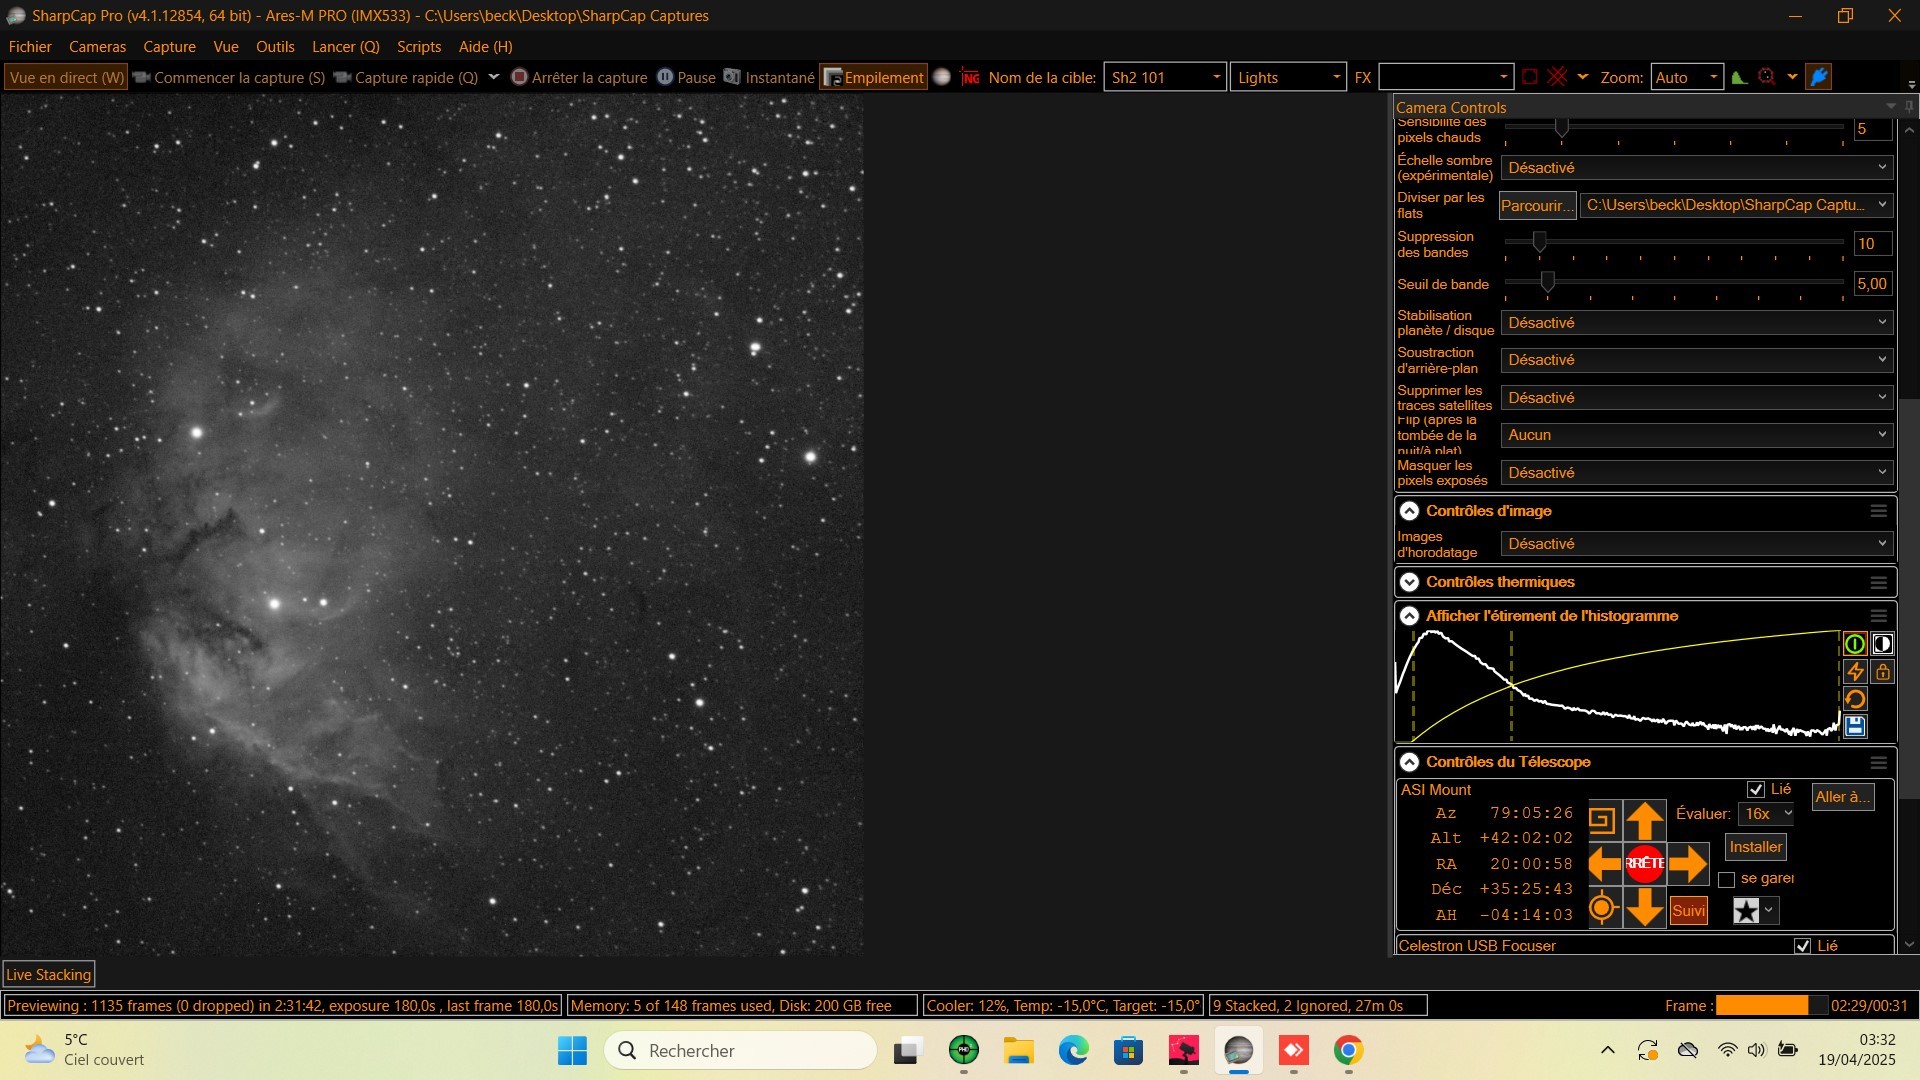Click the orange crosshair target icon
This screenshot has height=1080, width=1920.
pyautogui.click(x=1602, y=908)
